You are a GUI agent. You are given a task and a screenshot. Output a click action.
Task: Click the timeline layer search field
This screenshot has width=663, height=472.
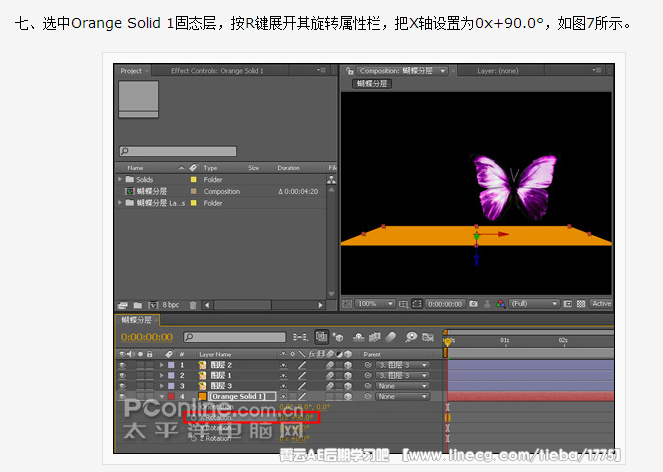[235, 337]
